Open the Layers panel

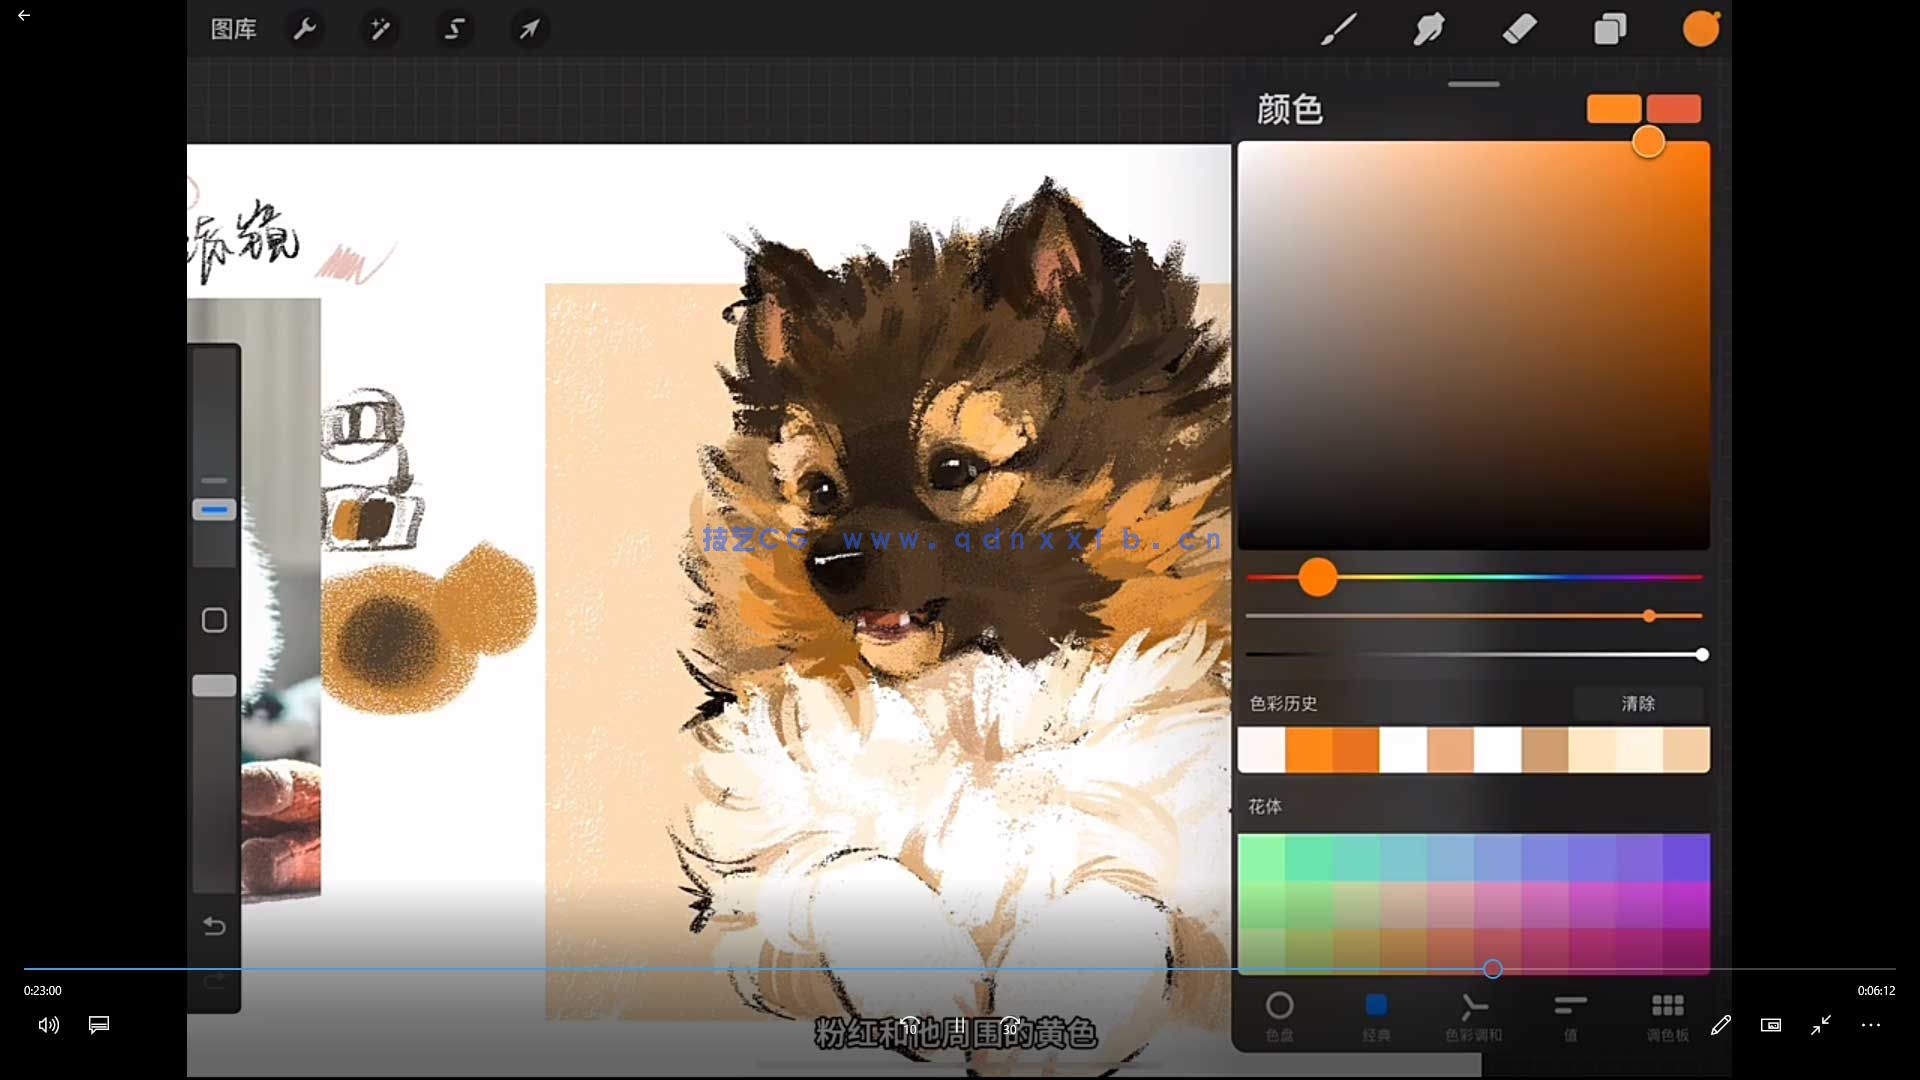pyautogui.click(x=1610, y=29)
